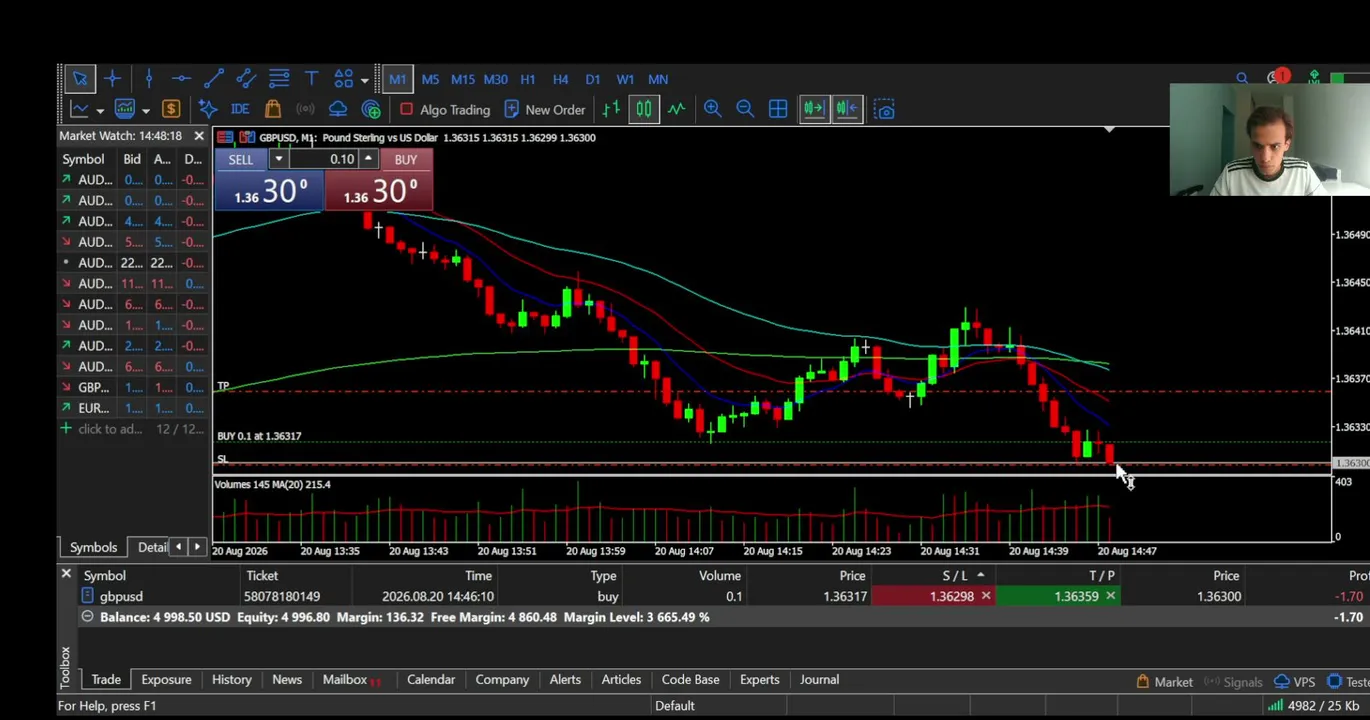Switch to M15 timeframe

(x=462, y=79)
